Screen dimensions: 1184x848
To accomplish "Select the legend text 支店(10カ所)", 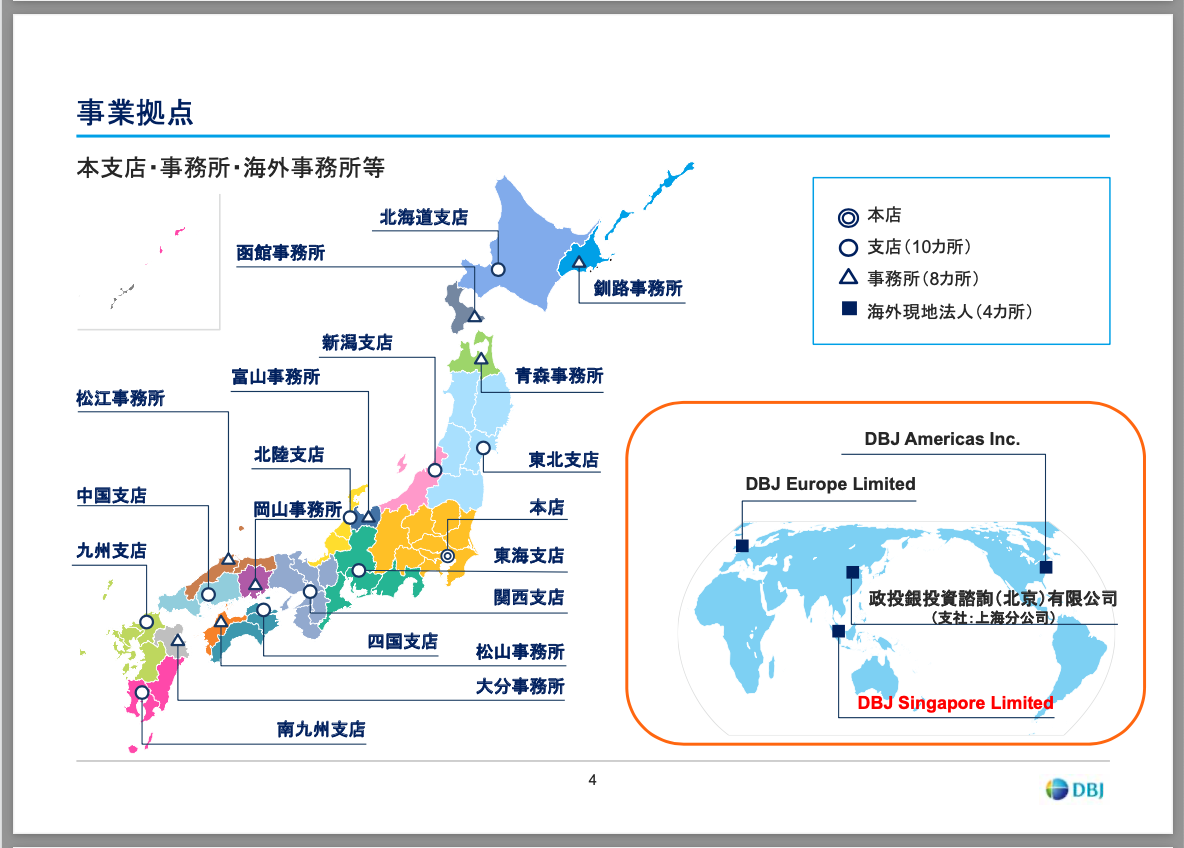I will [919, 247].
